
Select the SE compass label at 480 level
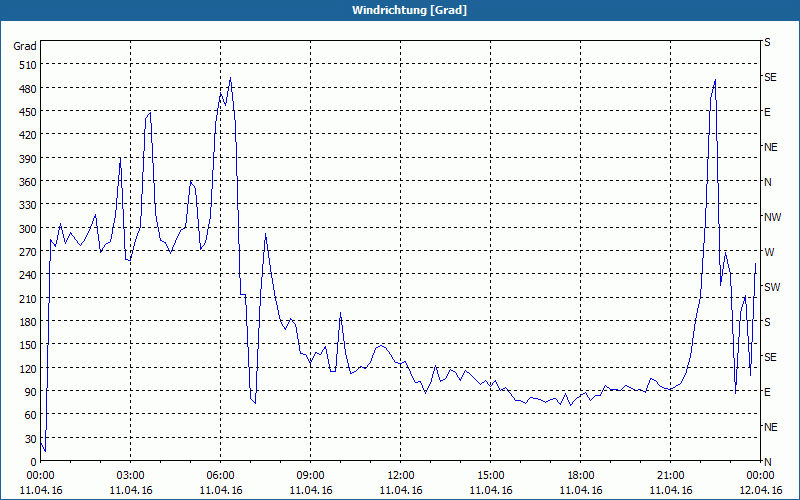pos(770,77)
